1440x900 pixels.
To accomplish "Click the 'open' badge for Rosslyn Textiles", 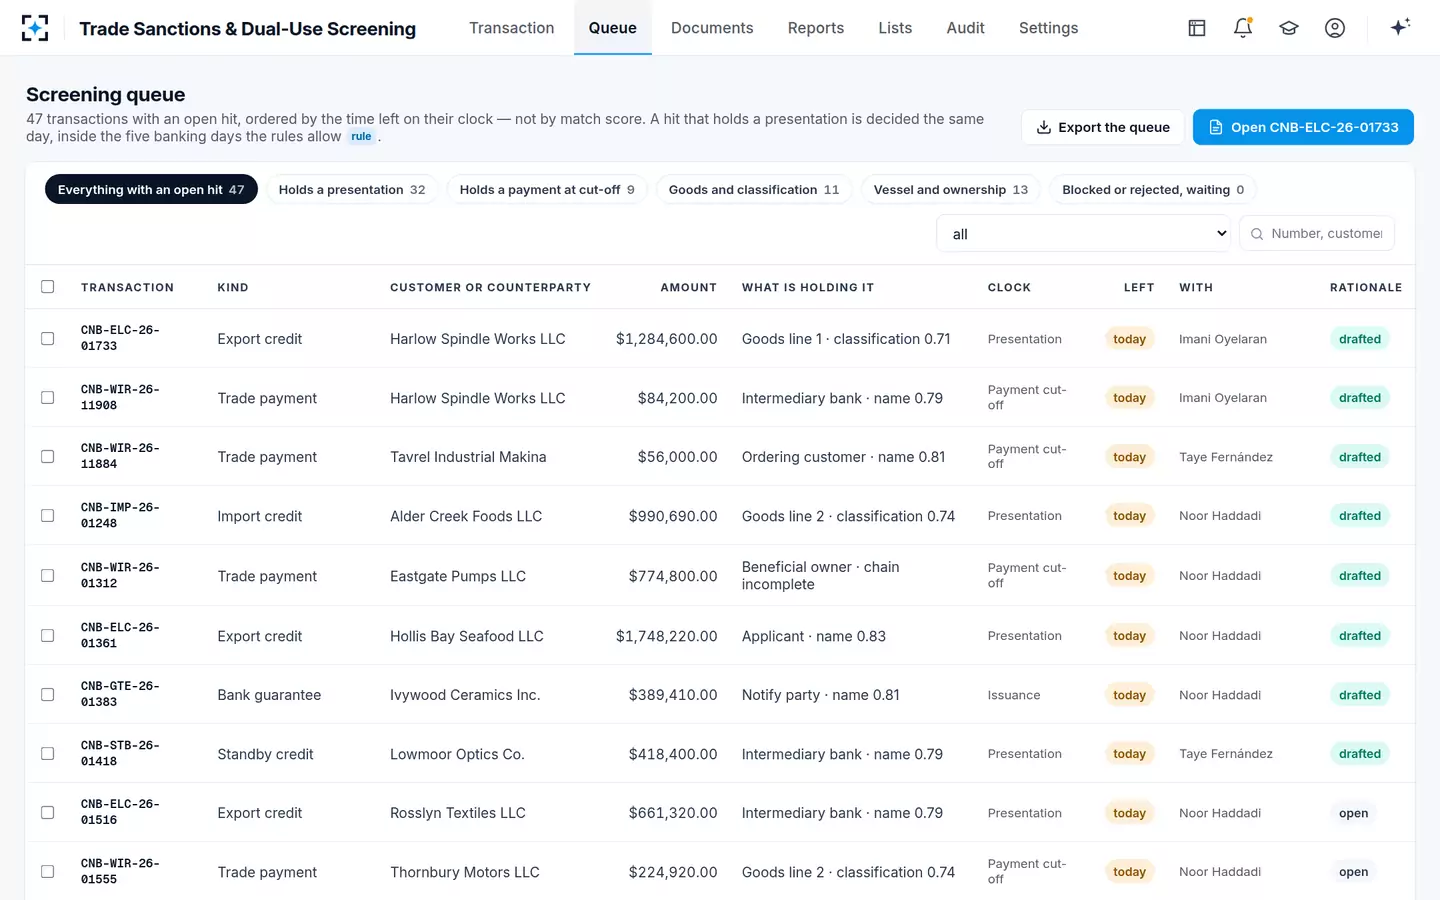I will coord(1353,813).
